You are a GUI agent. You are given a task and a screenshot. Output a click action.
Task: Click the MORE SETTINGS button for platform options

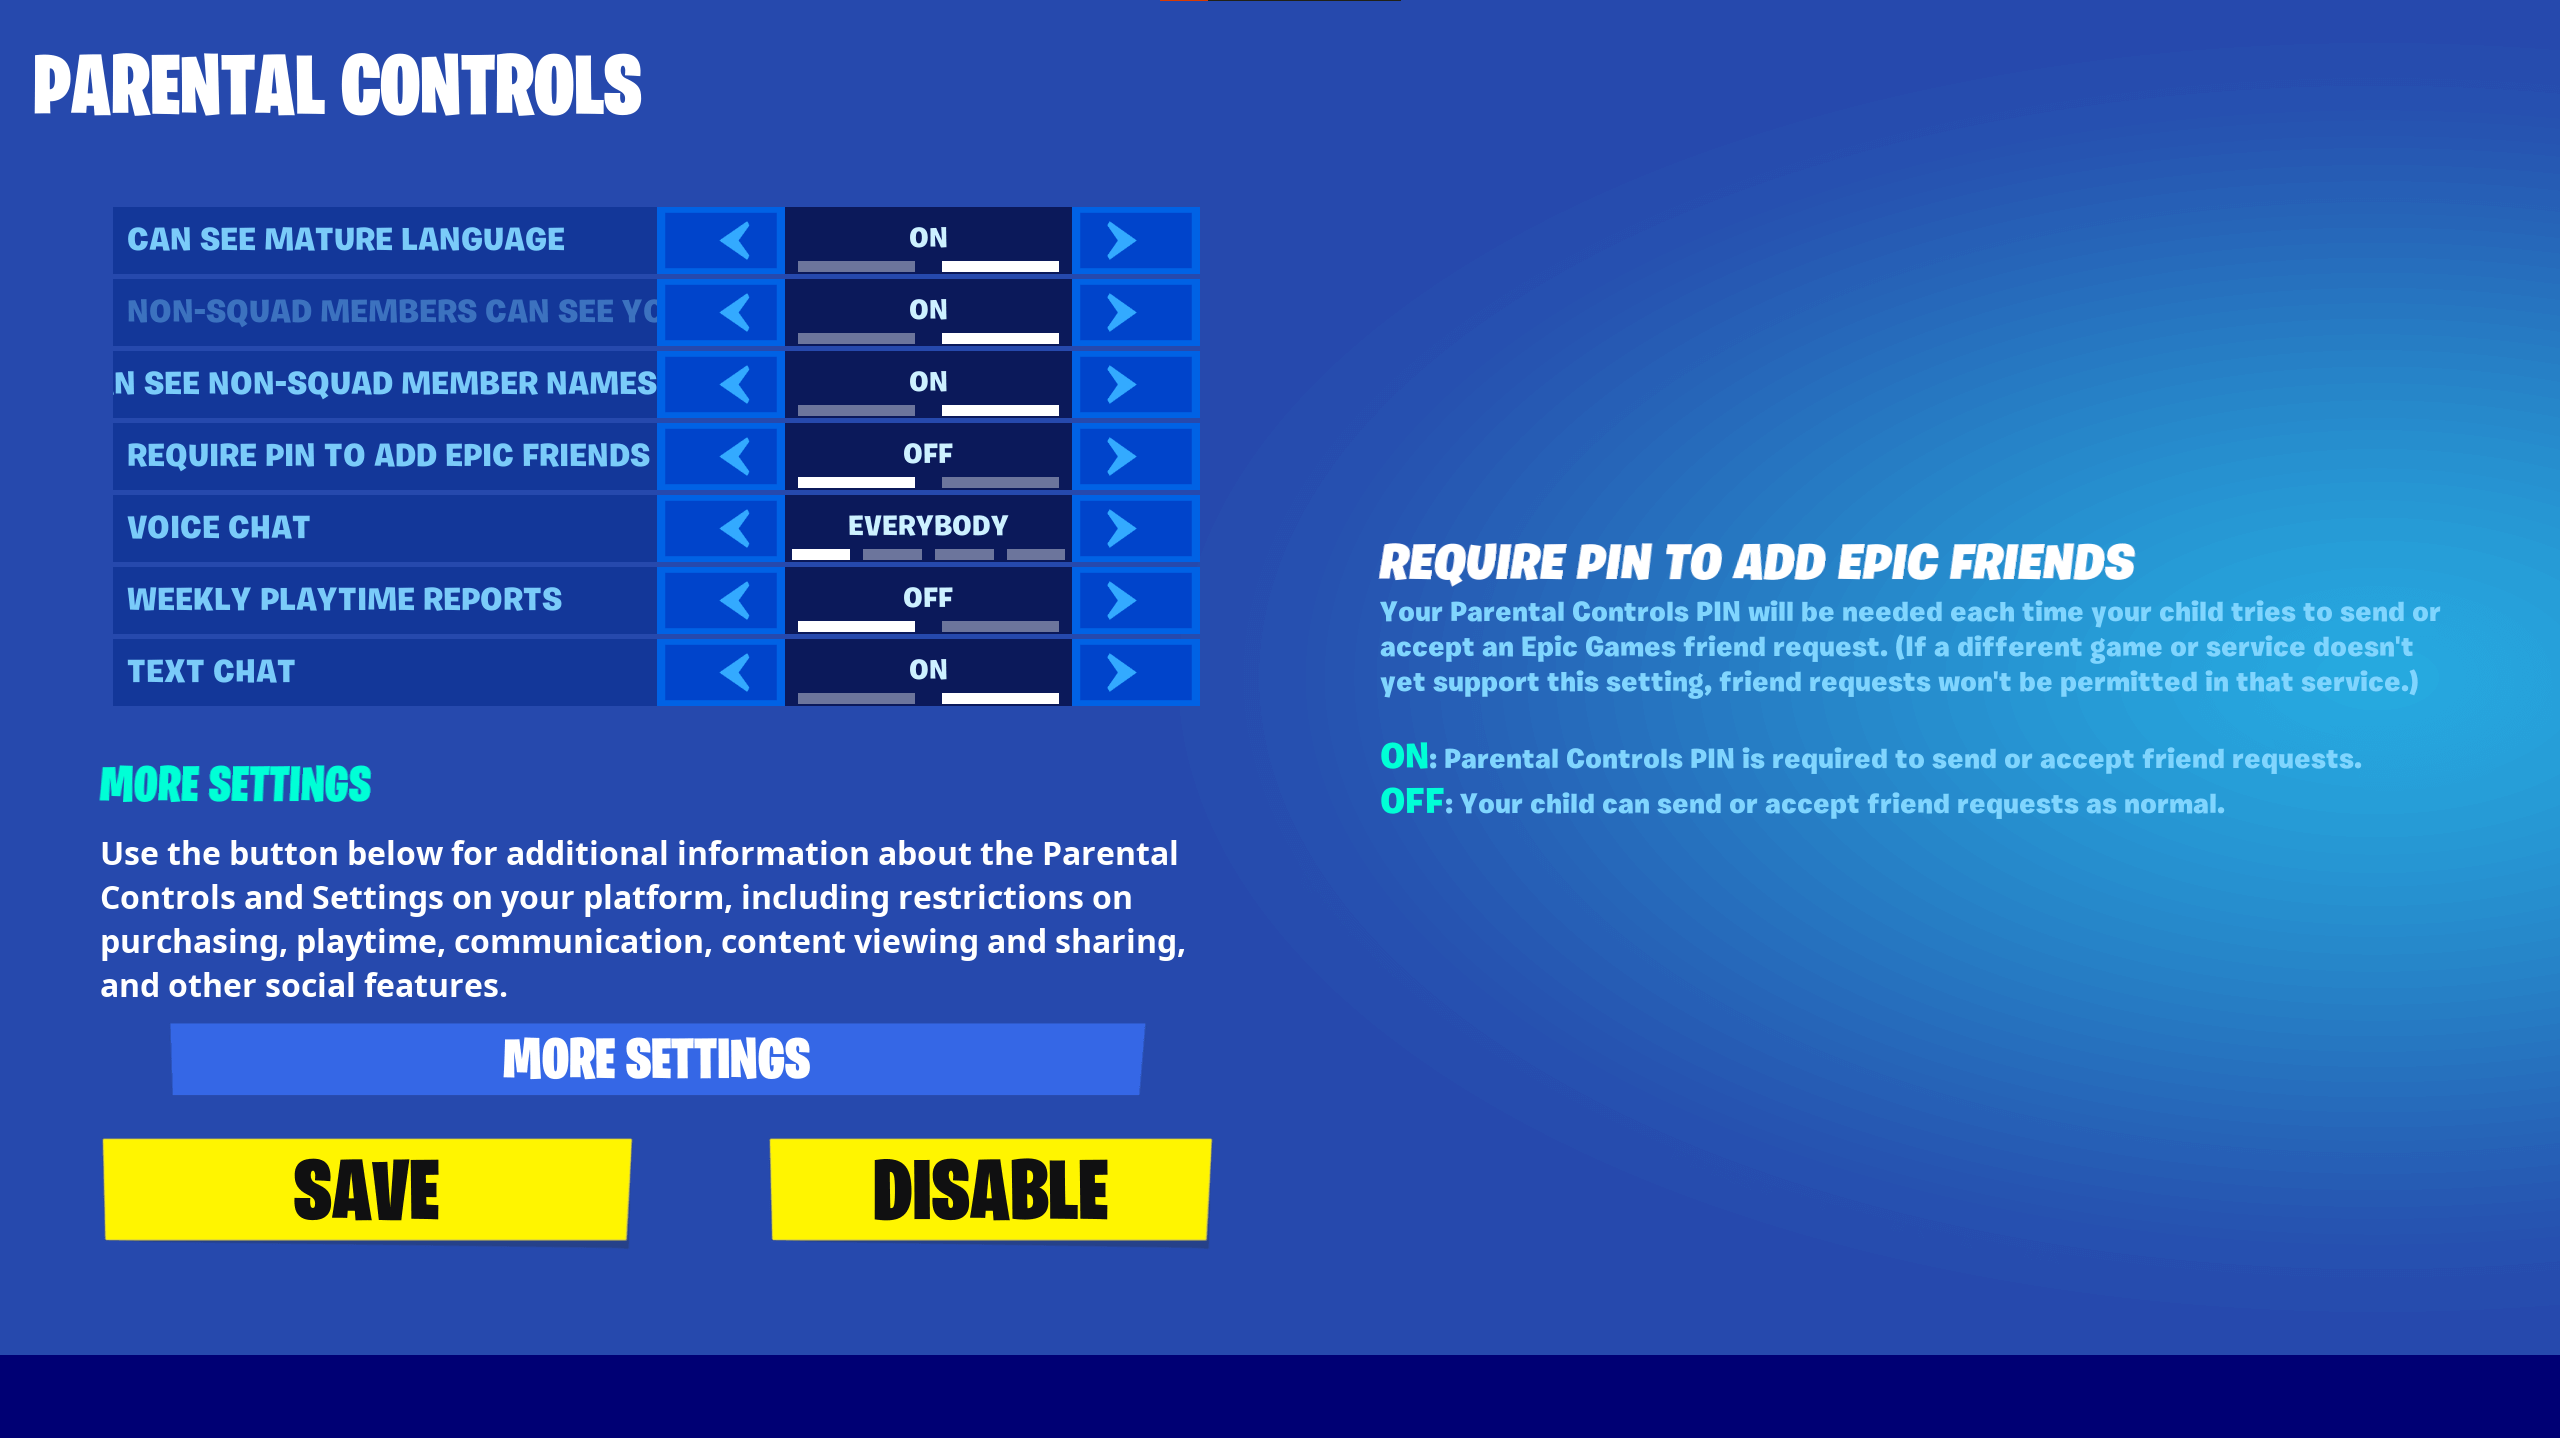pos(656,1058)
